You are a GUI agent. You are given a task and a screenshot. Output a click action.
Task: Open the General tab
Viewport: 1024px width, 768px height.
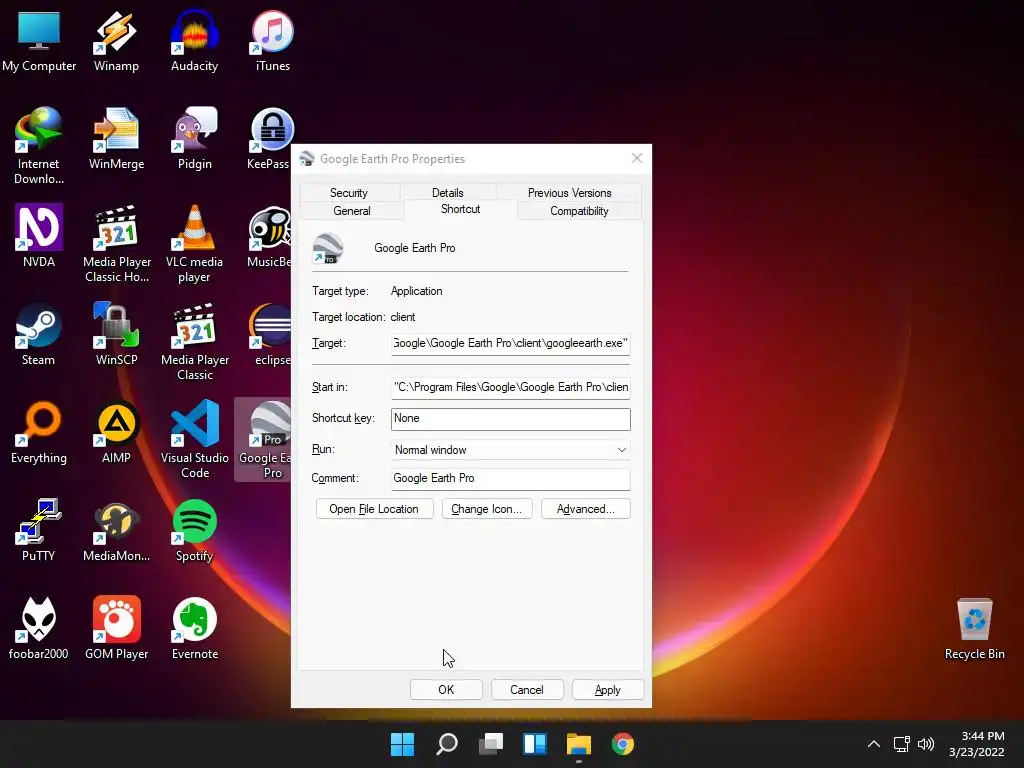tap(351, 211)
